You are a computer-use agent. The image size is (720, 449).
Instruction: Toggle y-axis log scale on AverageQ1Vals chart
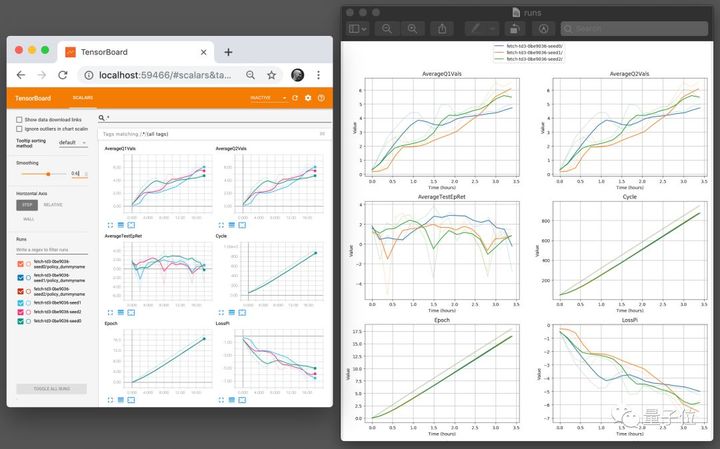[121, 225]
